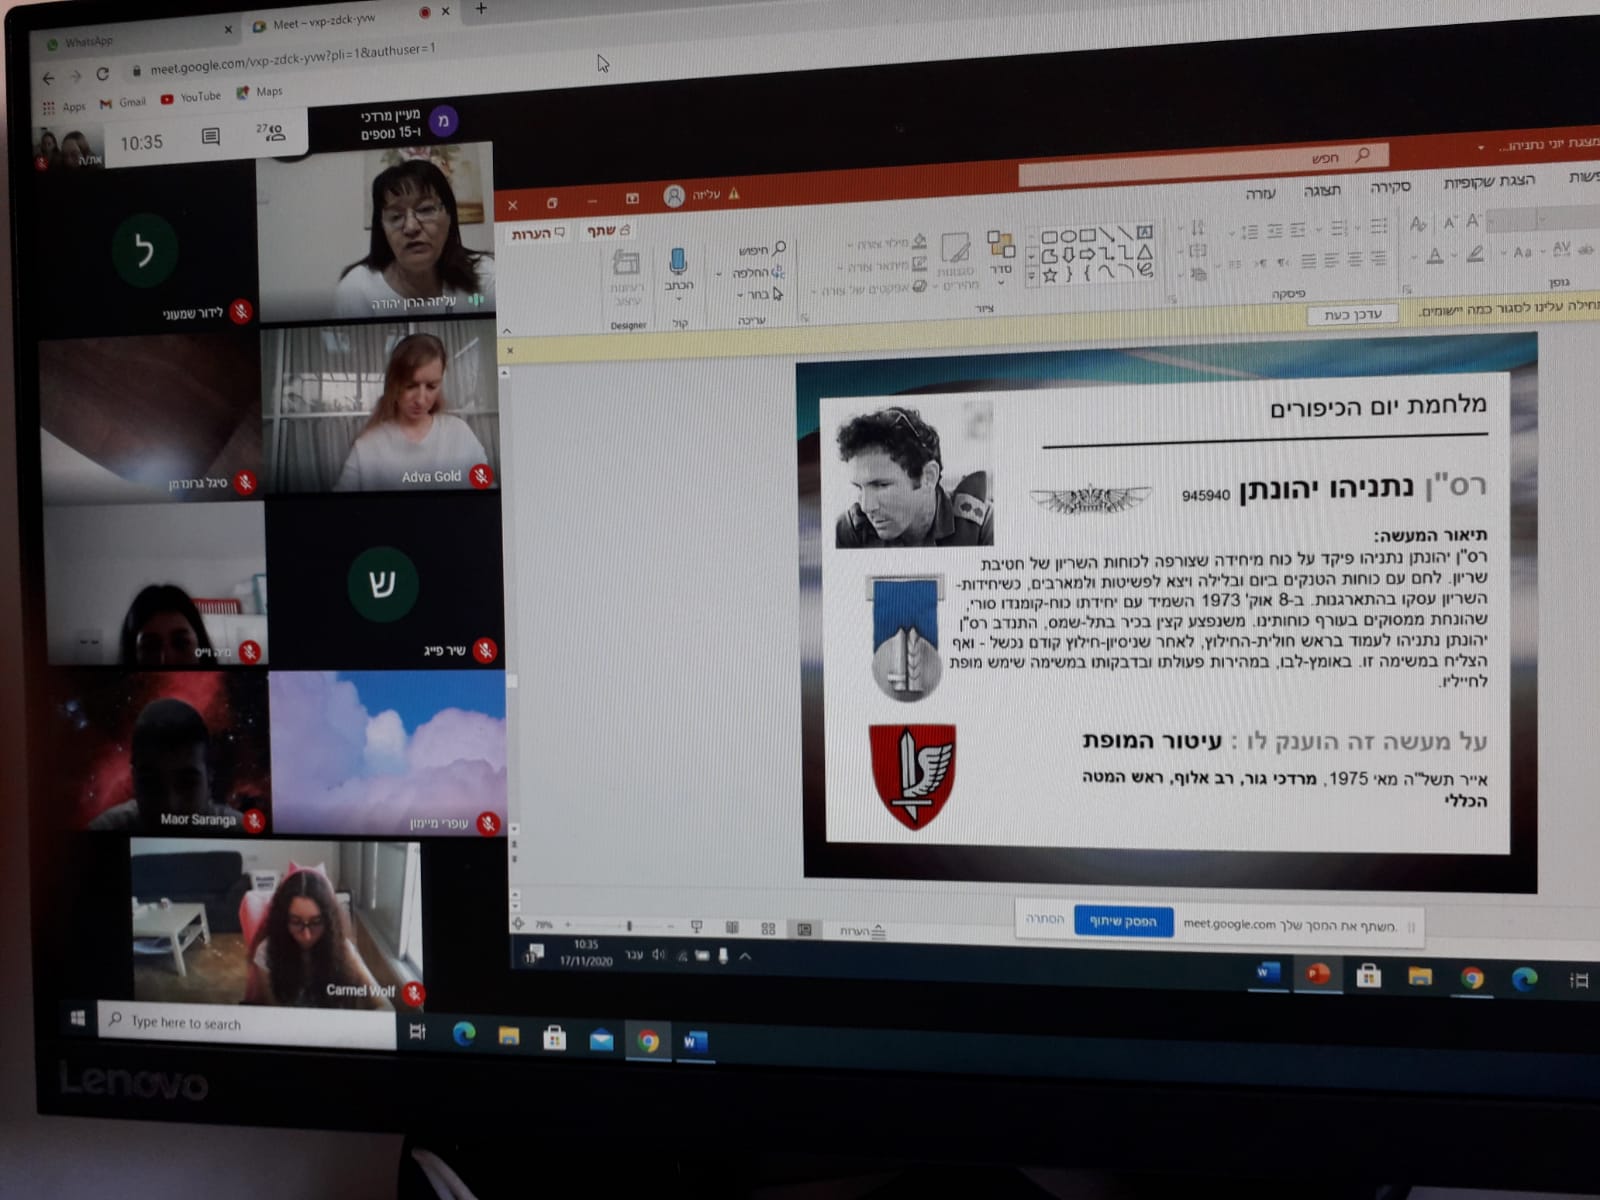The image size is (1600, 1200).
Task: Select the star shape in shapes gallery
Action: [x=1050, y=275]
